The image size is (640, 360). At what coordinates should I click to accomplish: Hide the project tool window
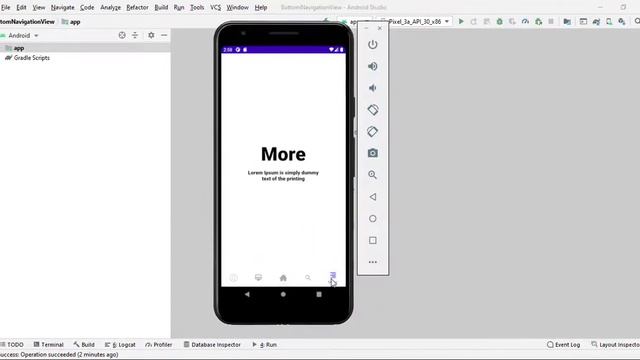(164, 36)
